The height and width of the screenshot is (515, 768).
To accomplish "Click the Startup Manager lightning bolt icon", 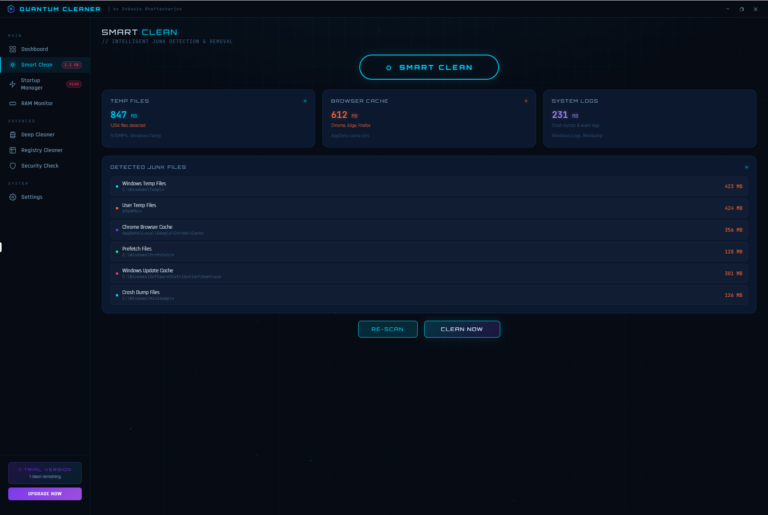I will point(13,84).
